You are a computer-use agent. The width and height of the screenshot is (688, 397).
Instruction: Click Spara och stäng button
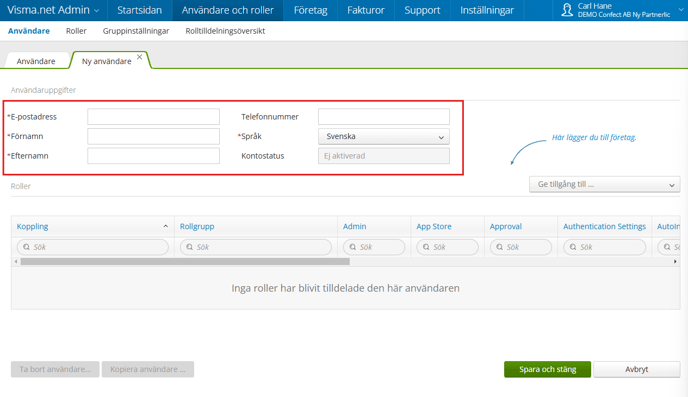pos(548,369)
